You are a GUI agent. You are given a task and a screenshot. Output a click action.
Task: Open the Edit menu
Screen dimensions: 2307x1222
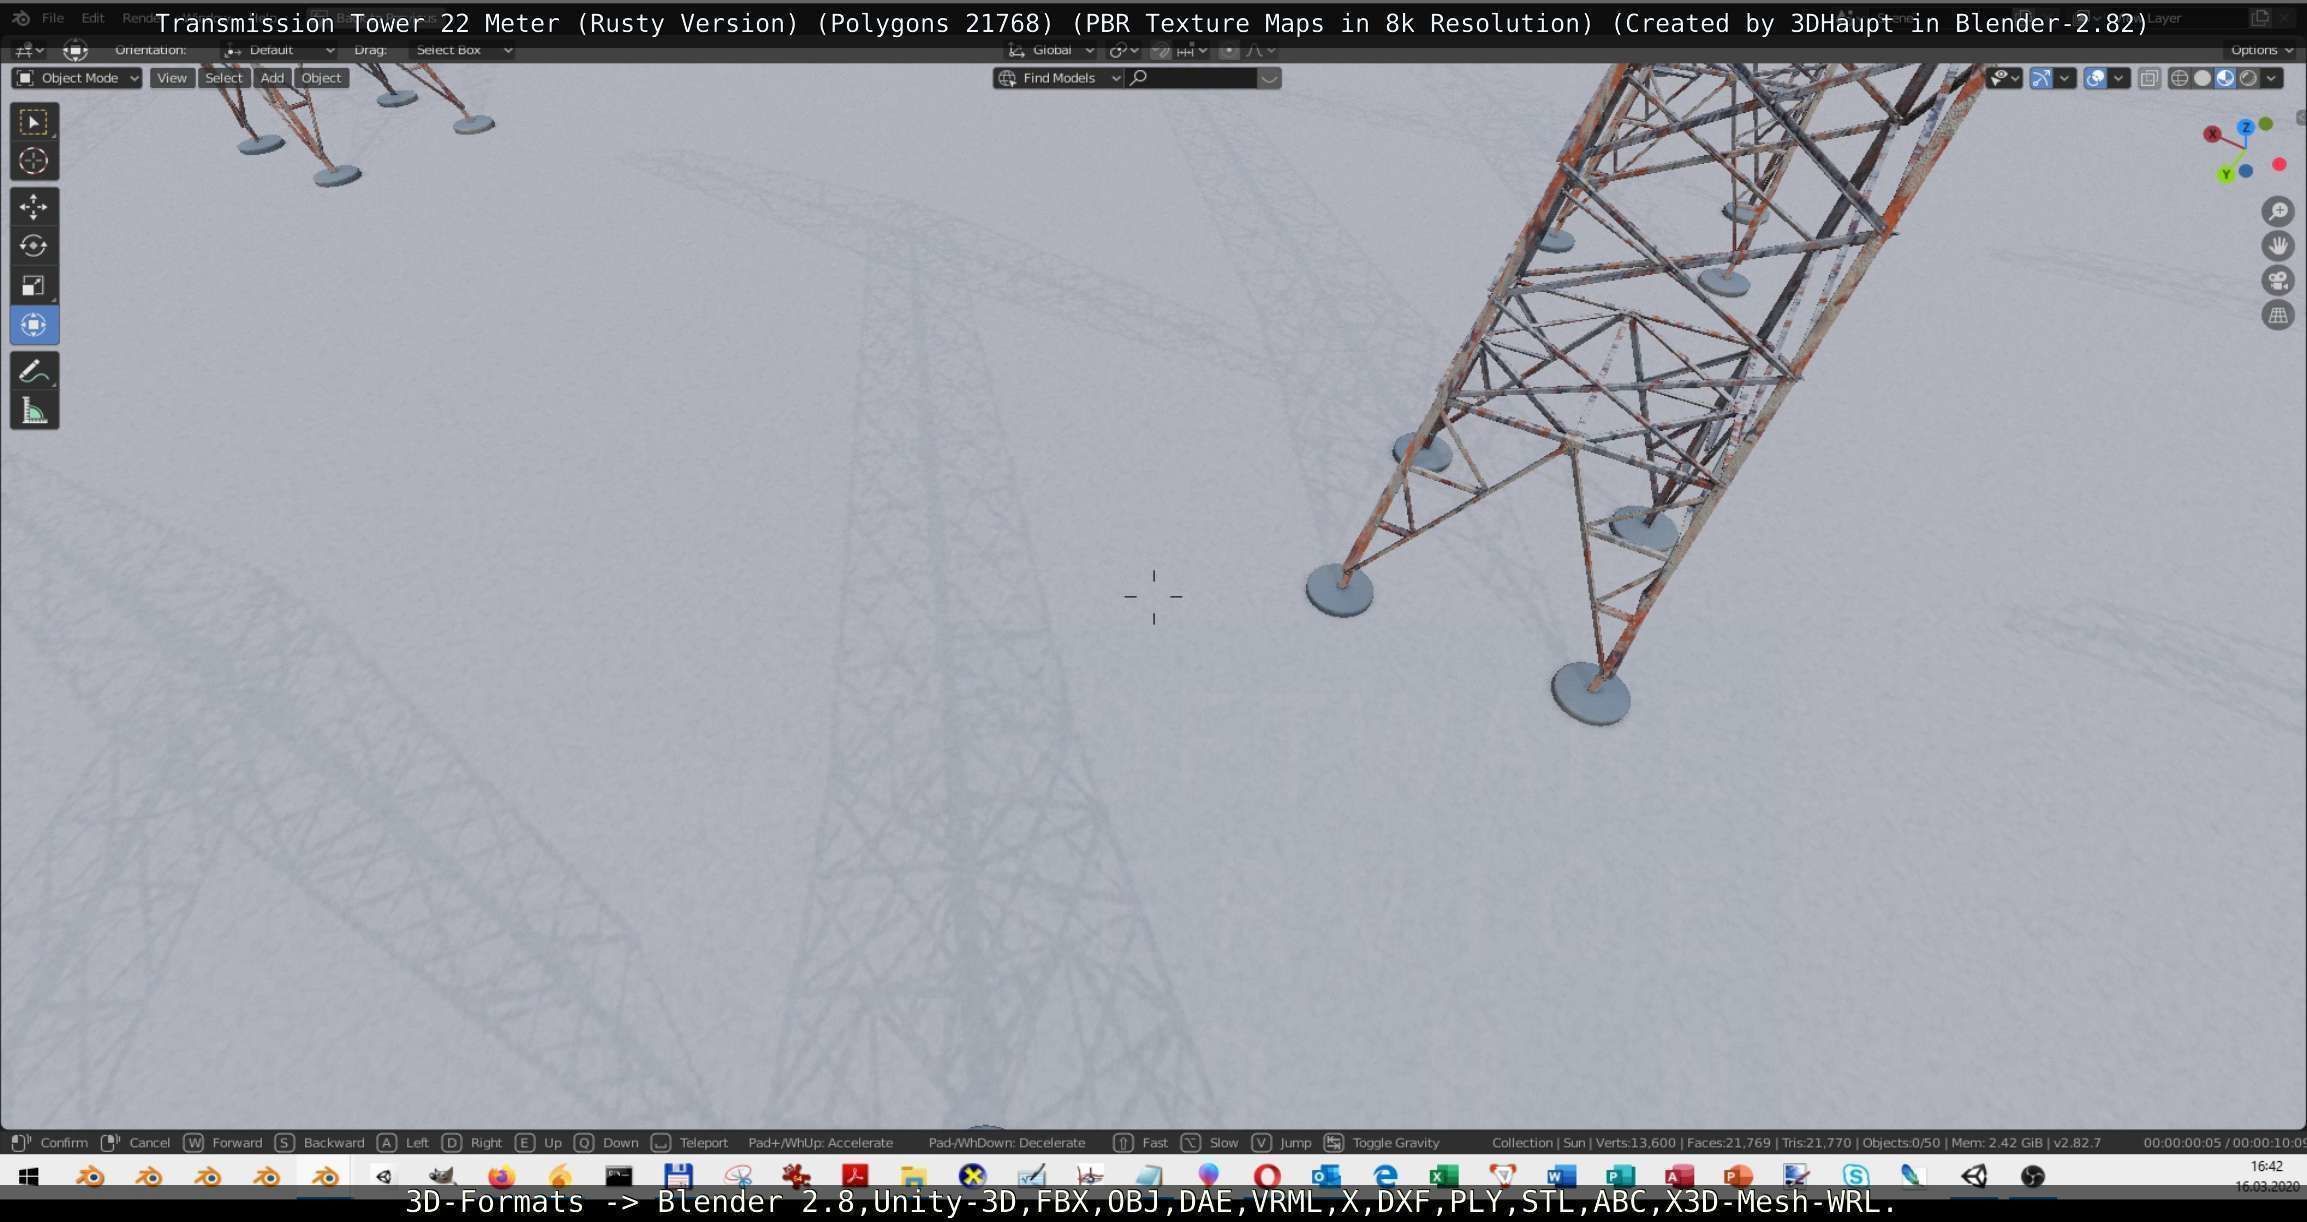tap(92, 18)
